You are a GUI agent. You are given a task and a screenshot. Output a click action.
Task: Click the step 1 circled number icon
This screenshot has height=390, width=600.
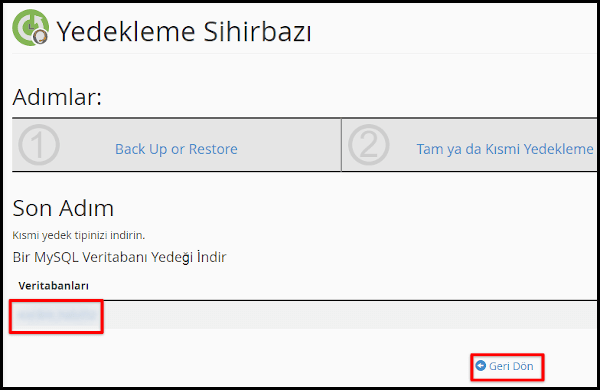pos(39,145)
